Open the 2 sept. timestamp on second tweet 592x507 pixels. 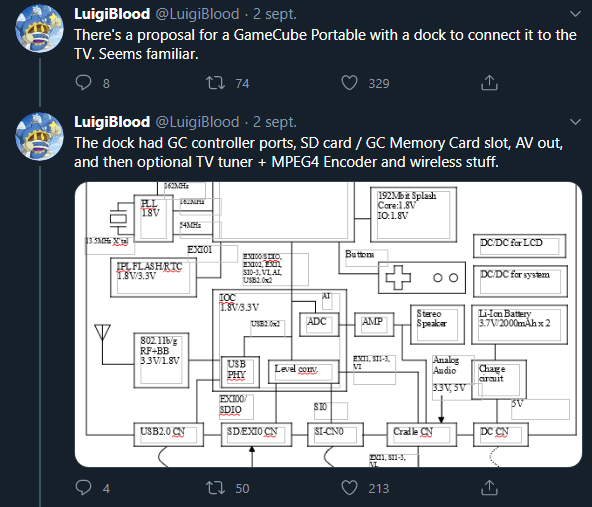click(x=275, y=122)
